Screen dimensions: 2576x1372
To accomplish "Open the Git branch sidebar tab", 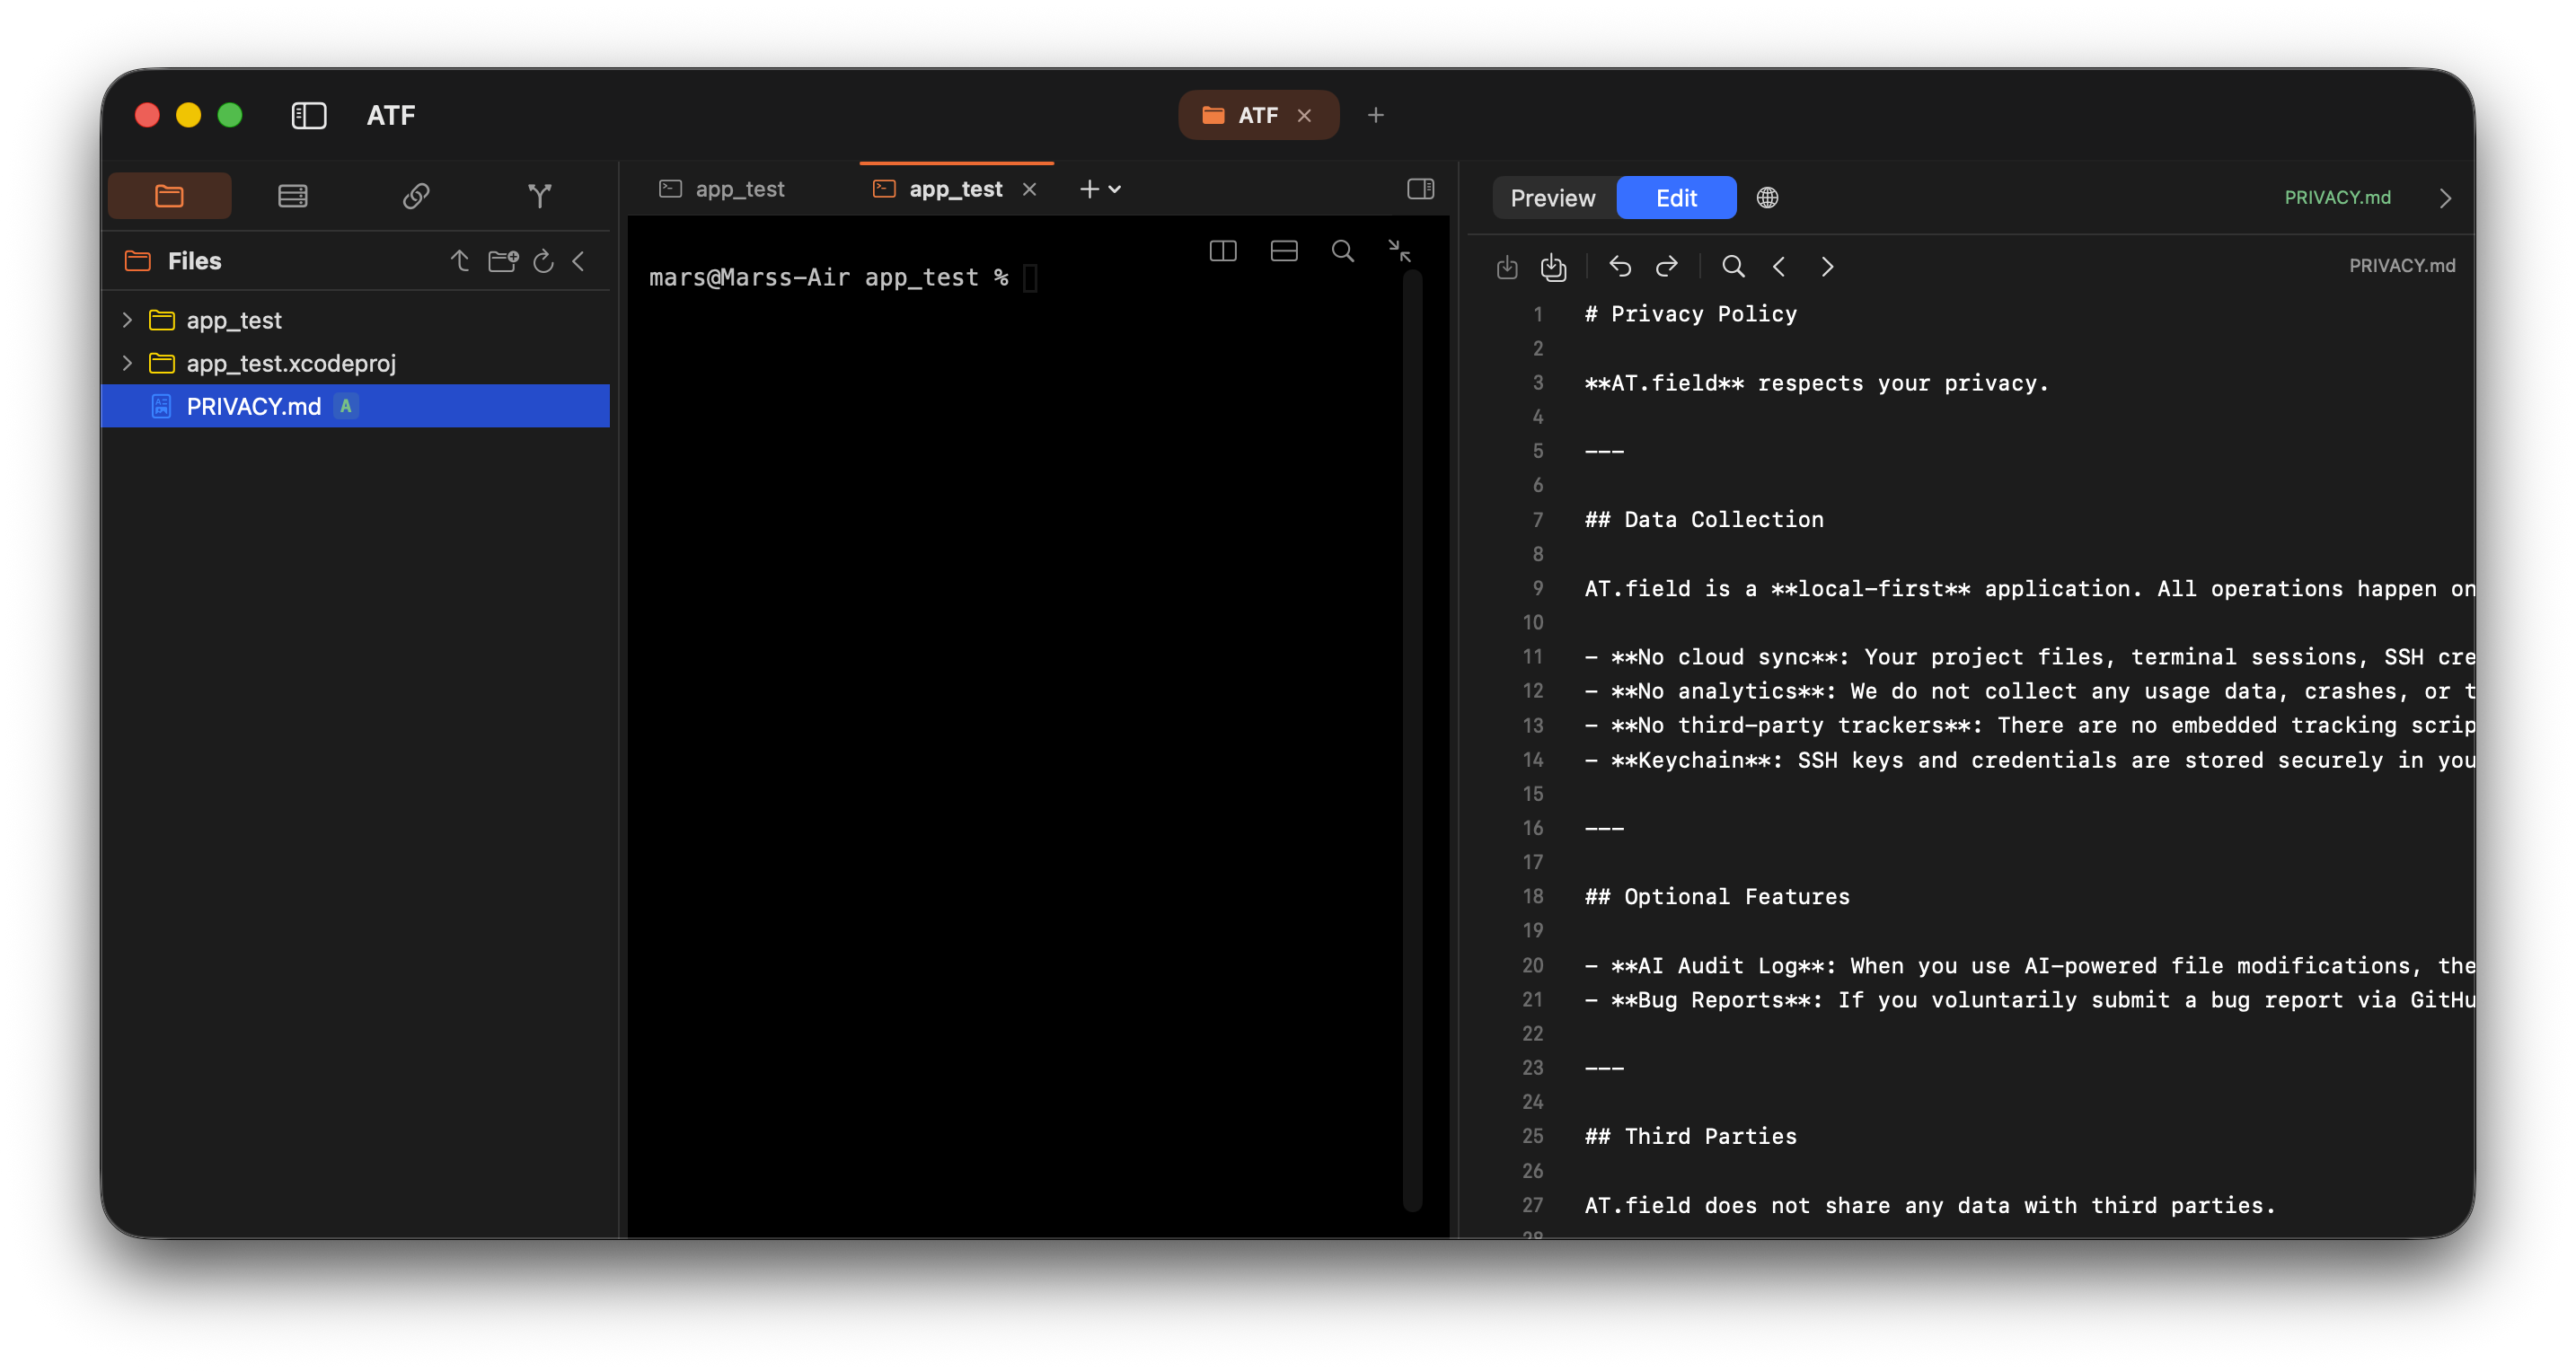I will point(539,196).
